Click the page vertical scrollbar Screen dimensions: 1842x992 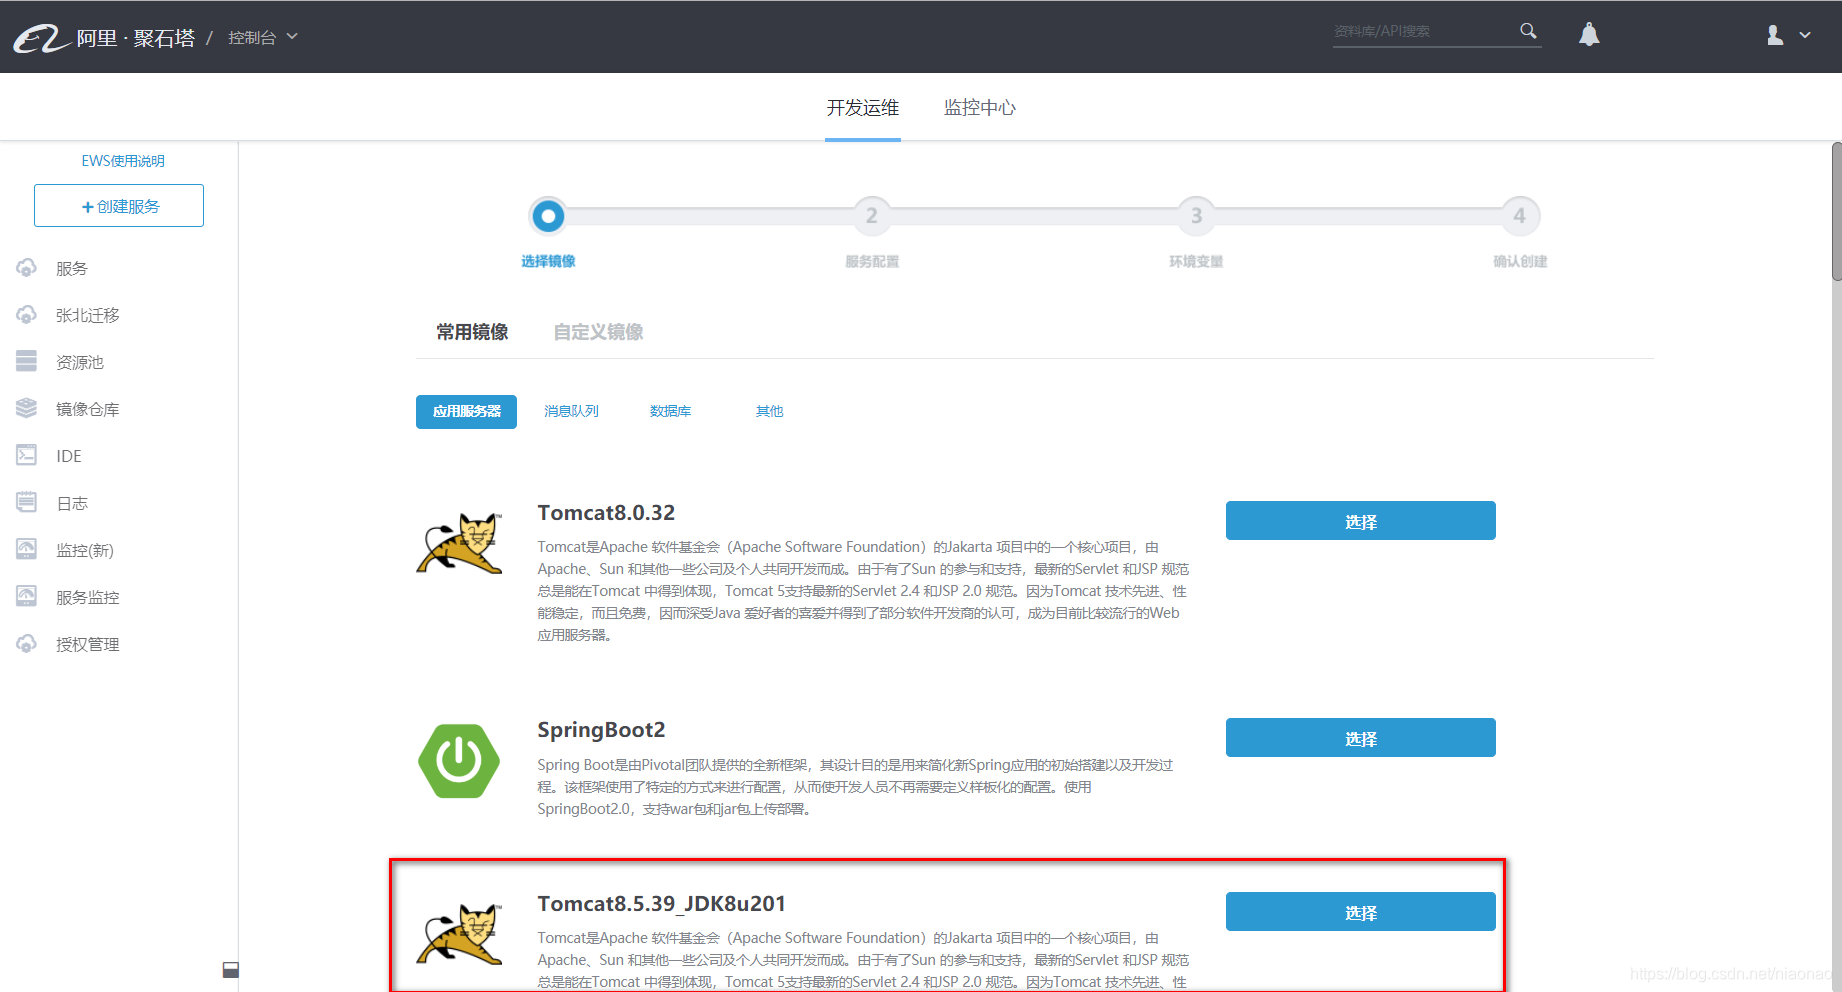(1836, 211)
